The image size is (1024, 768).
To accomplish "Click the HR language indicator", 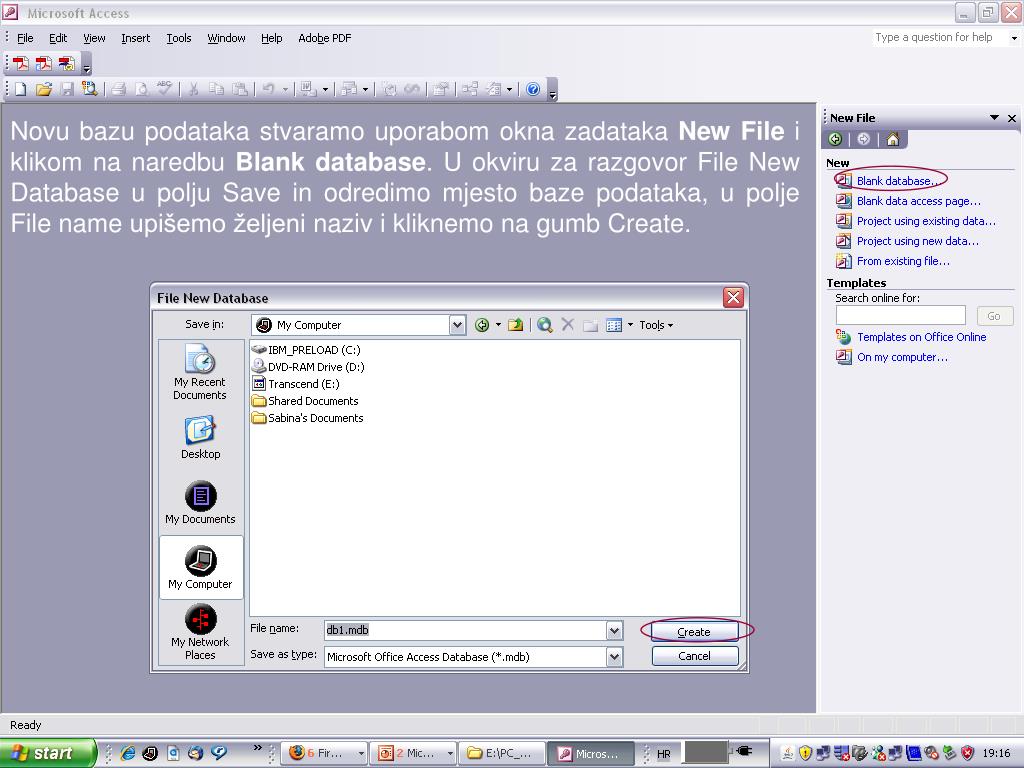I will (x=664, y=754).
